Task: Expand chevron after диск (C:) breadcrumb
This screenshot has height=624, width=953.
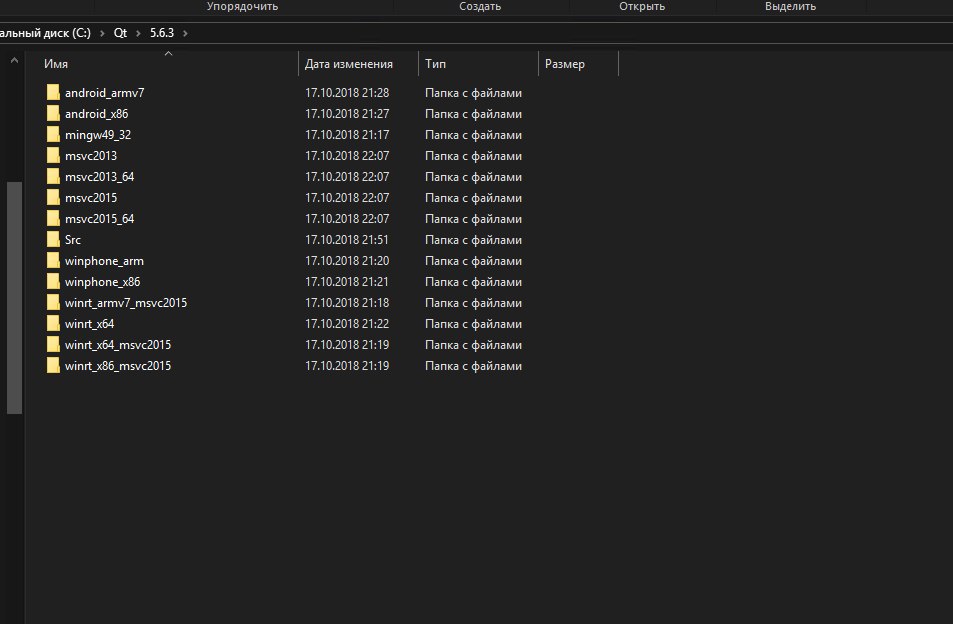Action: pyautogui.click(x=102, y=33)
